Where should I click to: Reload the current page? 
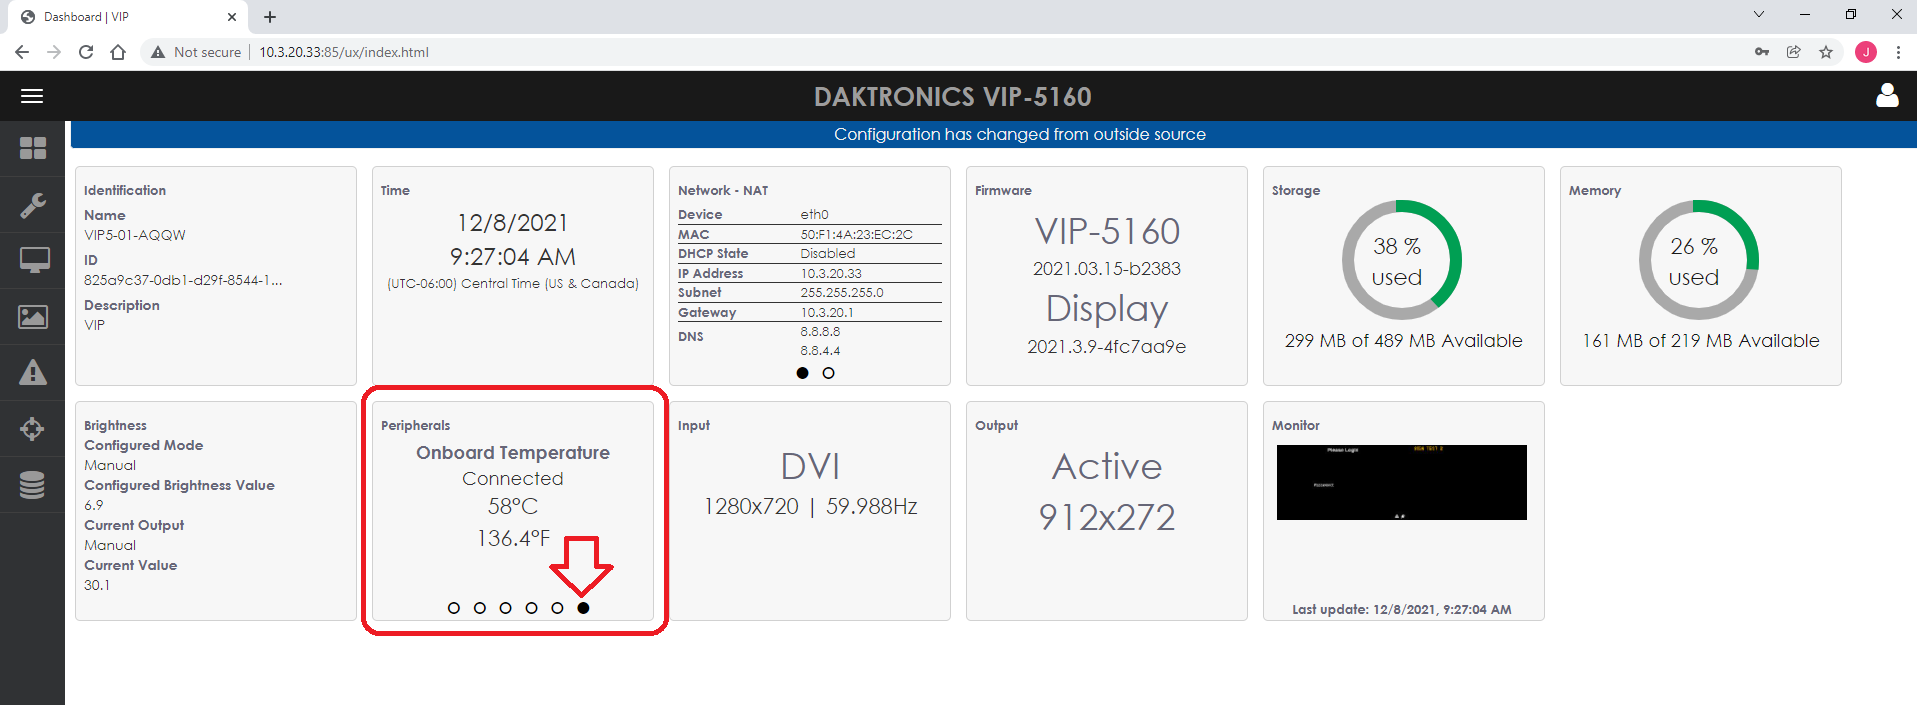[86, 52]
